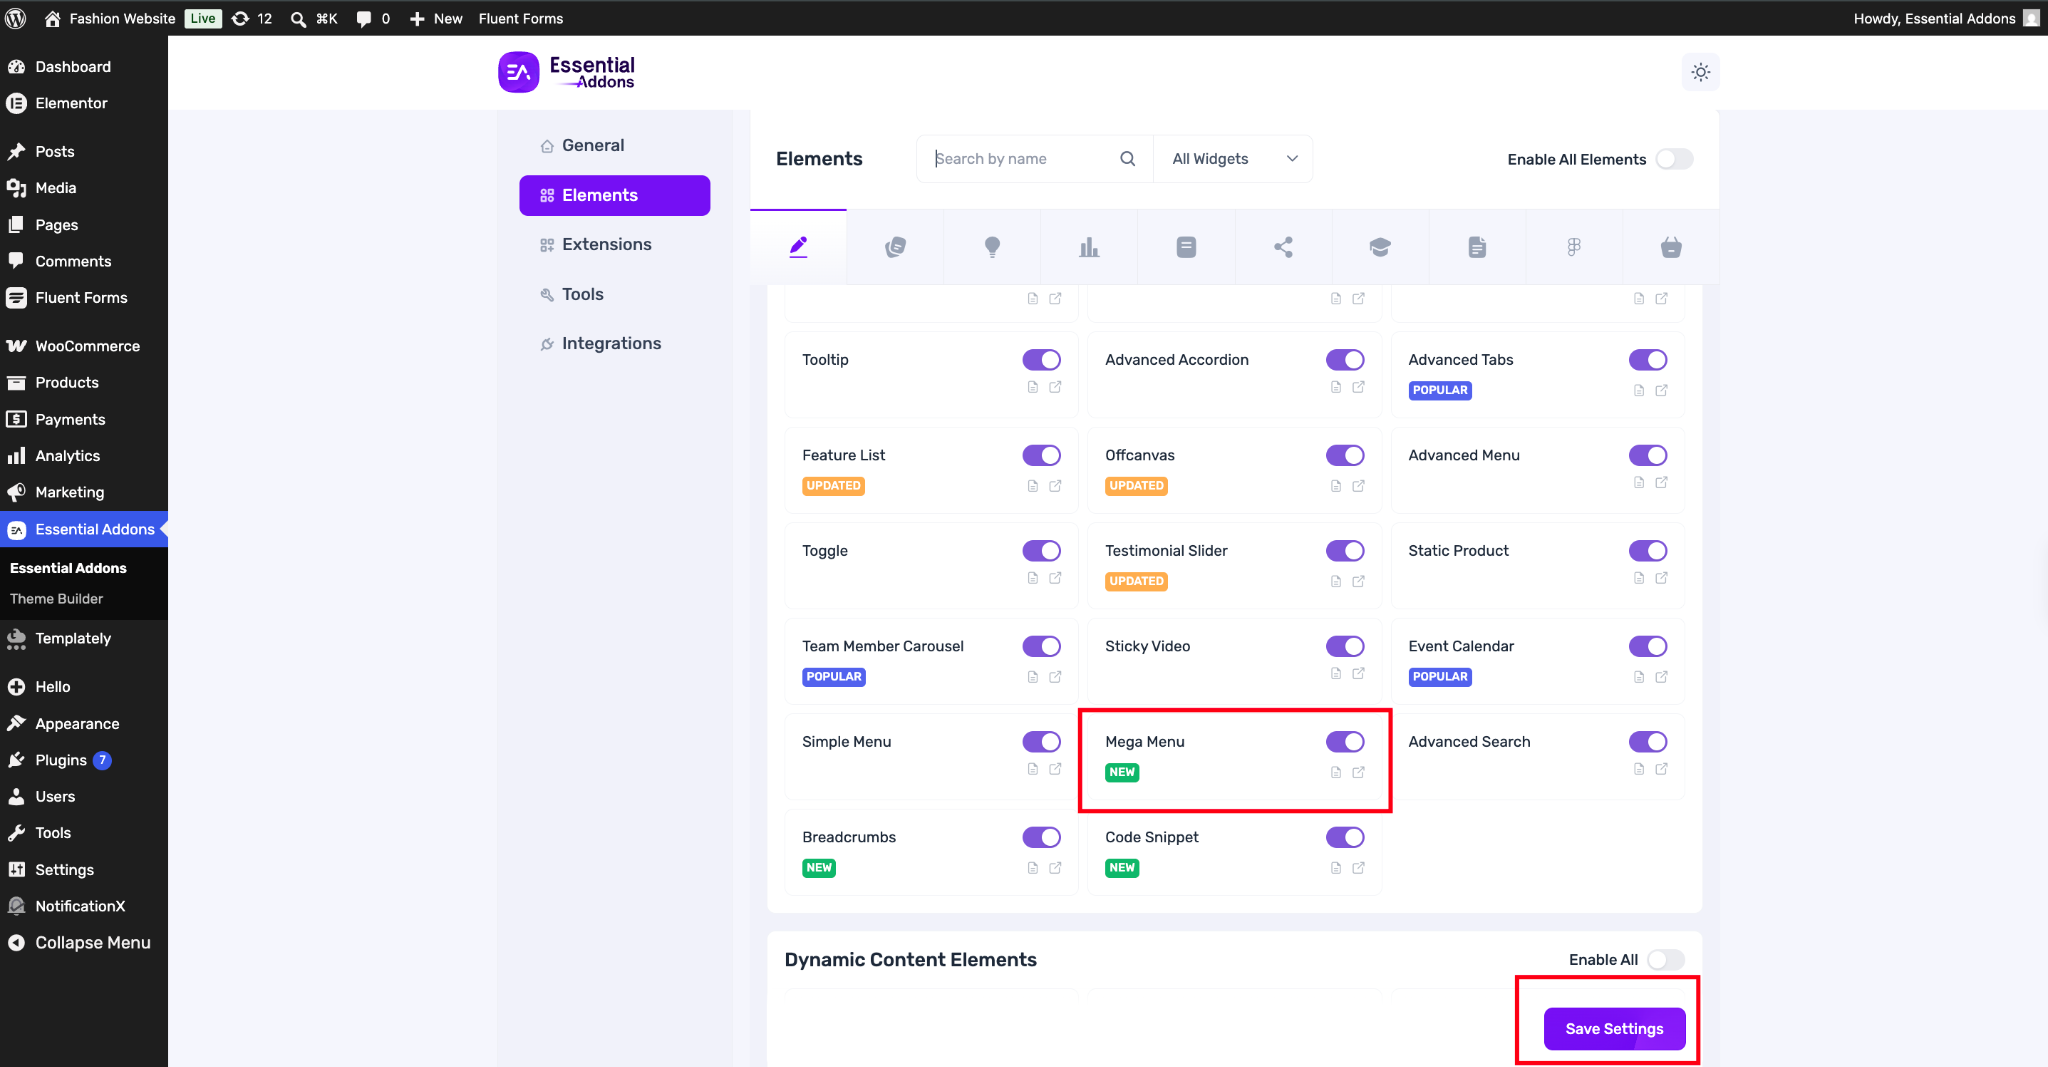
Task: Disable the Breadcrumbs toggle
Action: [1041, 837]
